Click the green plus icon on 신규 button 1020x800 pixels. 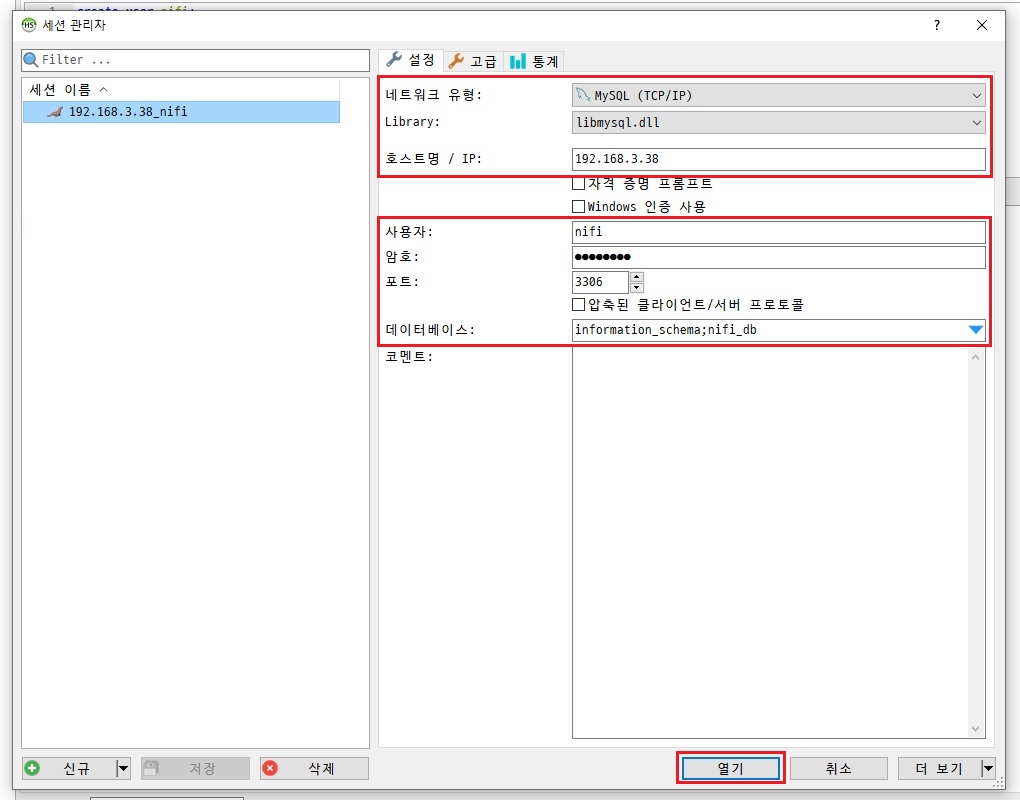(32, 768)
